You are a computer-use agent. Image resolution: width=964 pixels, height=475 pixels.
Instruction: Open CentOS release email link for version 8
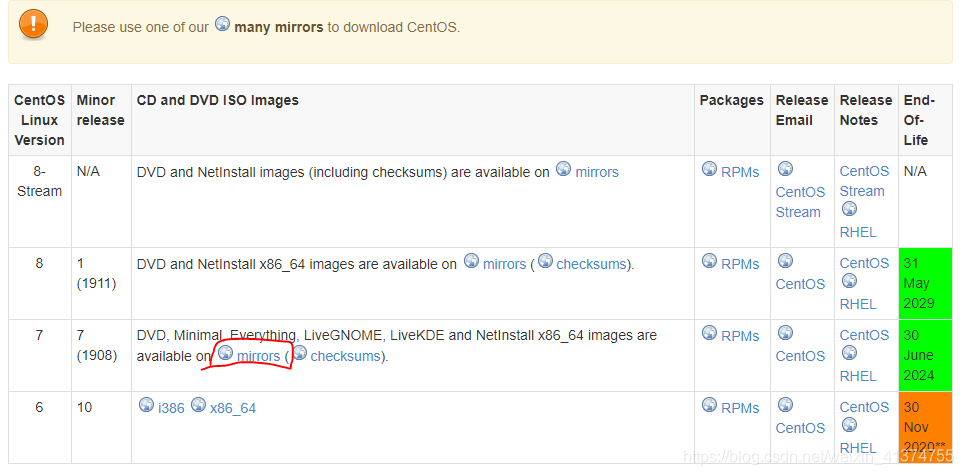click(800, 284)
